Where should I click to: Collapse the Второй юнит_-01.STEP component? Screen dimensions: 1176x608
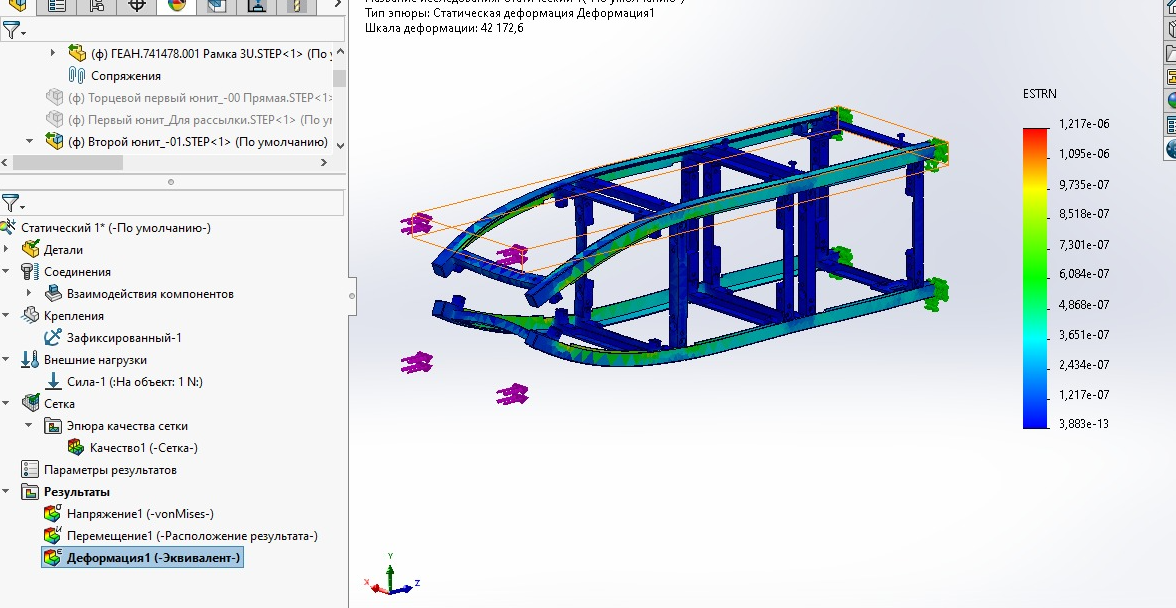29,141
